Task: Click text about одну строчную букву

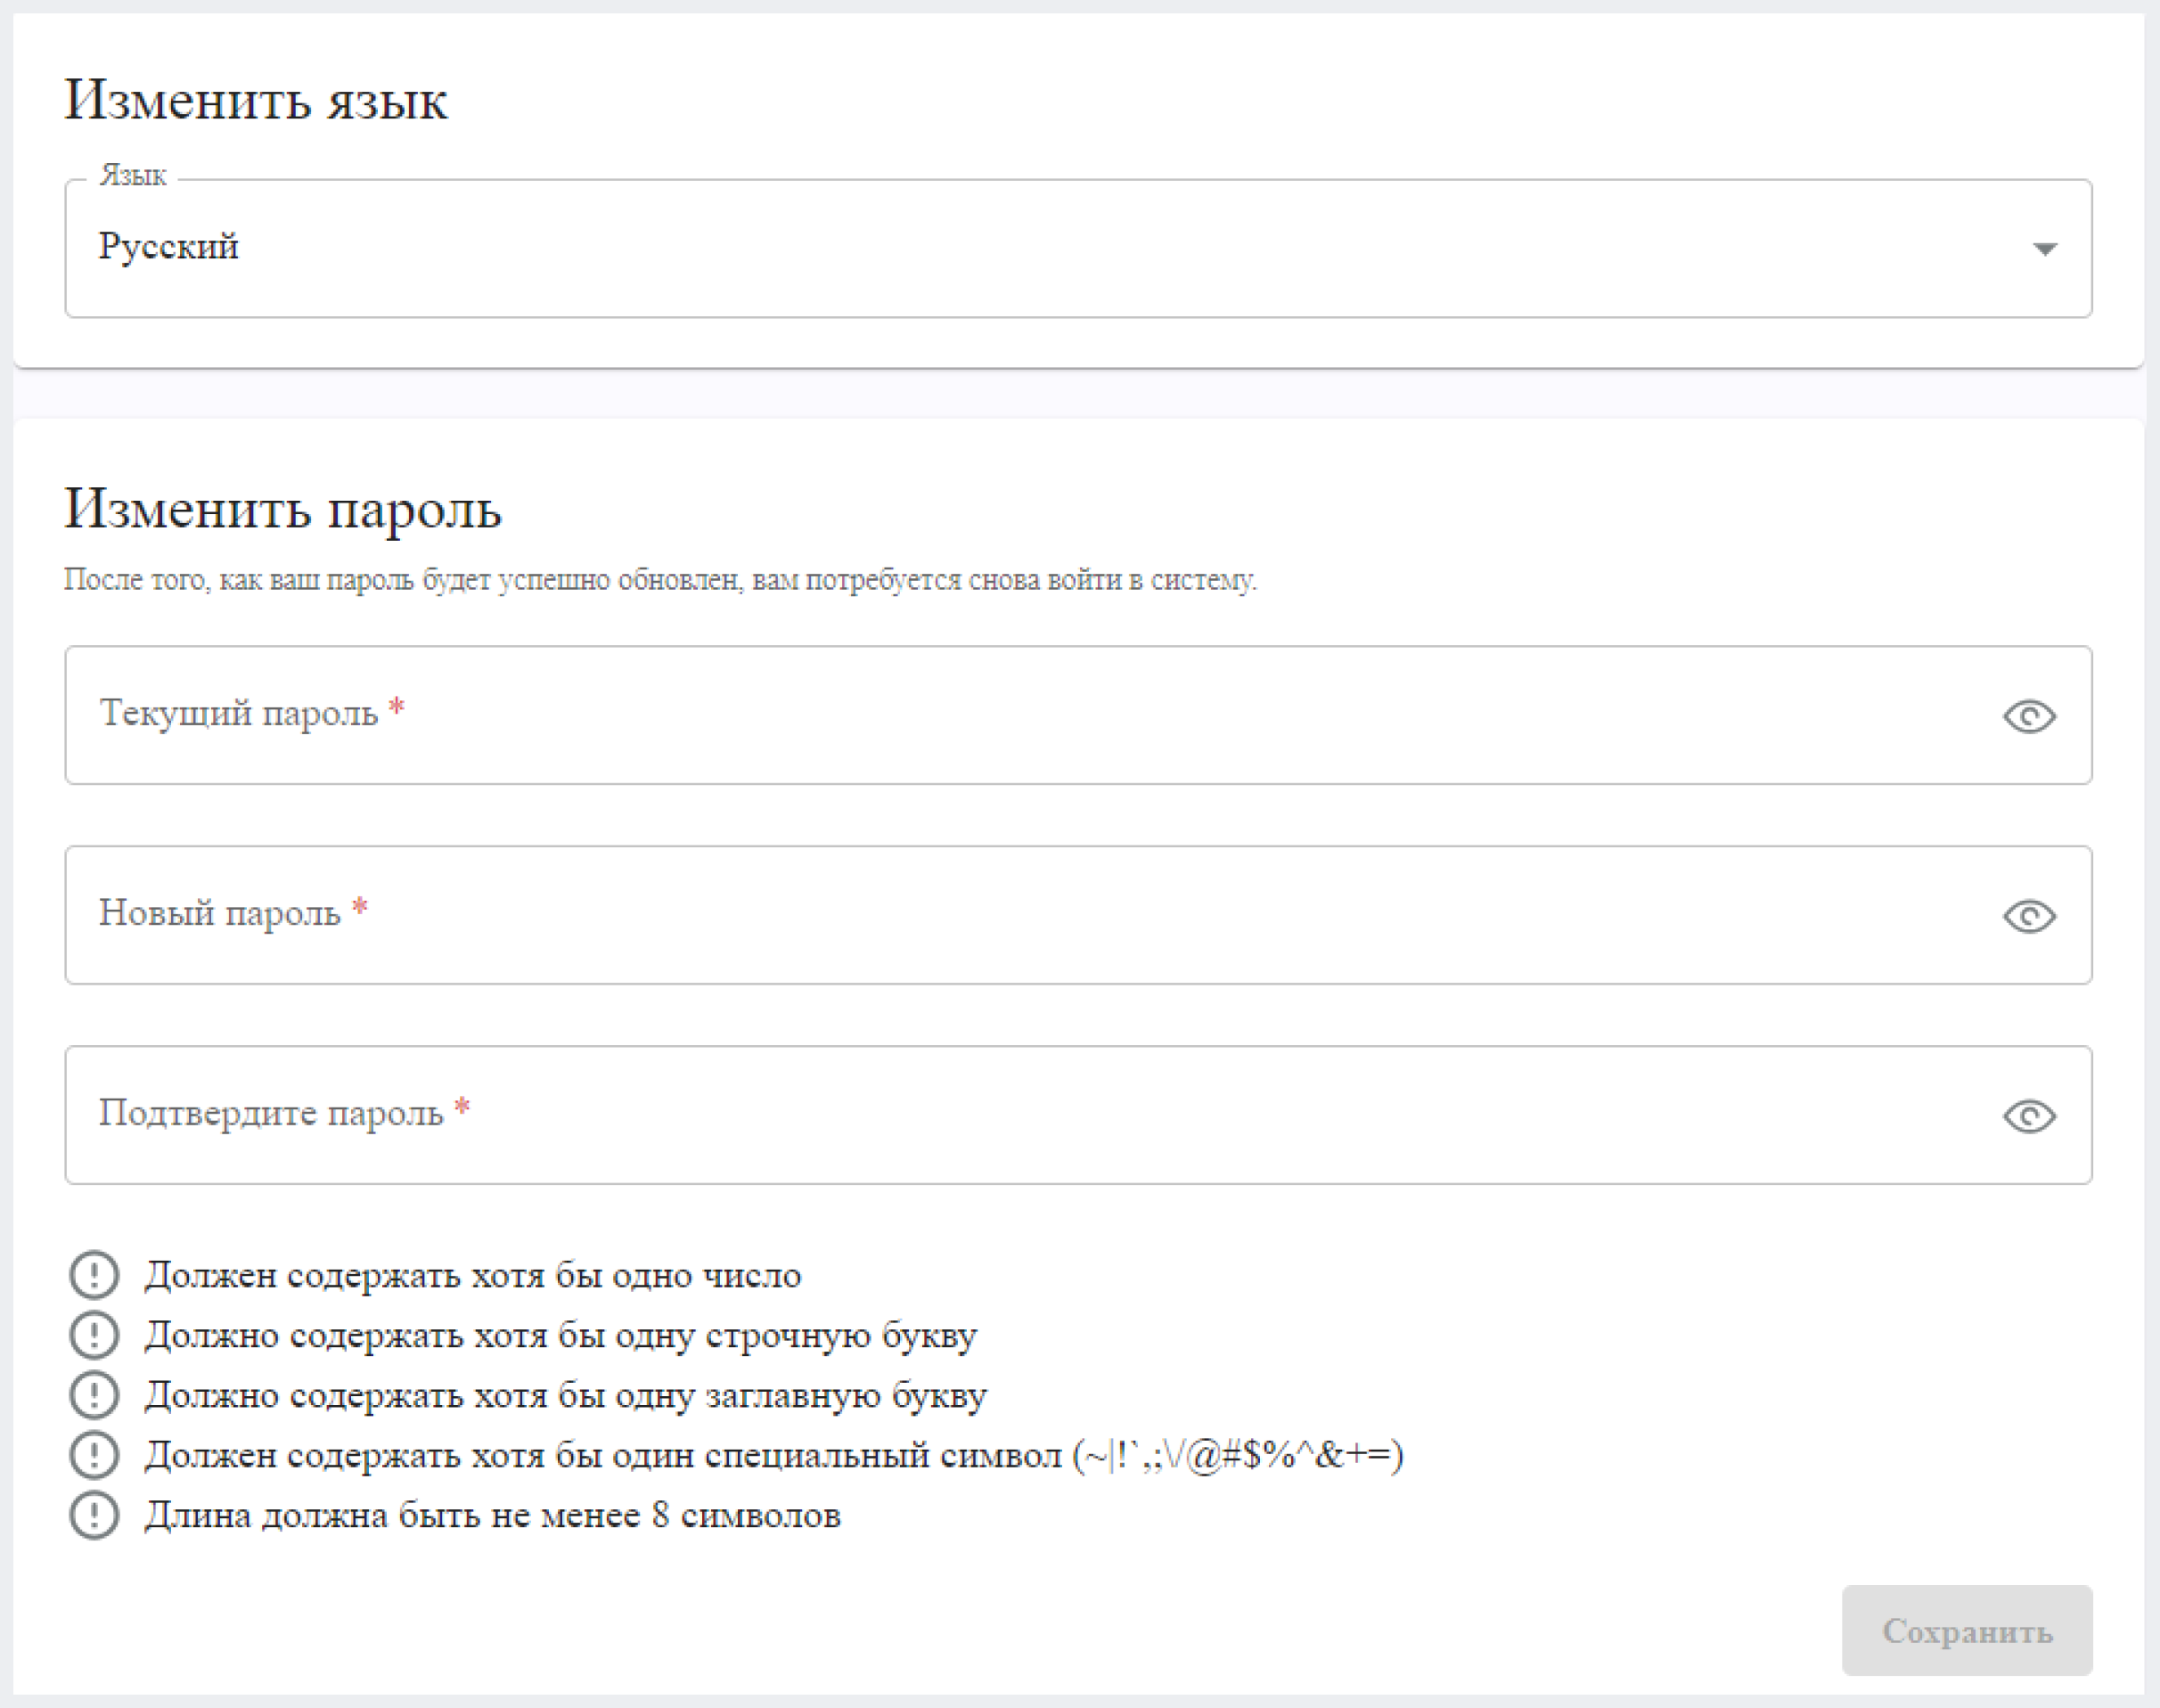Action: (x=561, y=1336)
